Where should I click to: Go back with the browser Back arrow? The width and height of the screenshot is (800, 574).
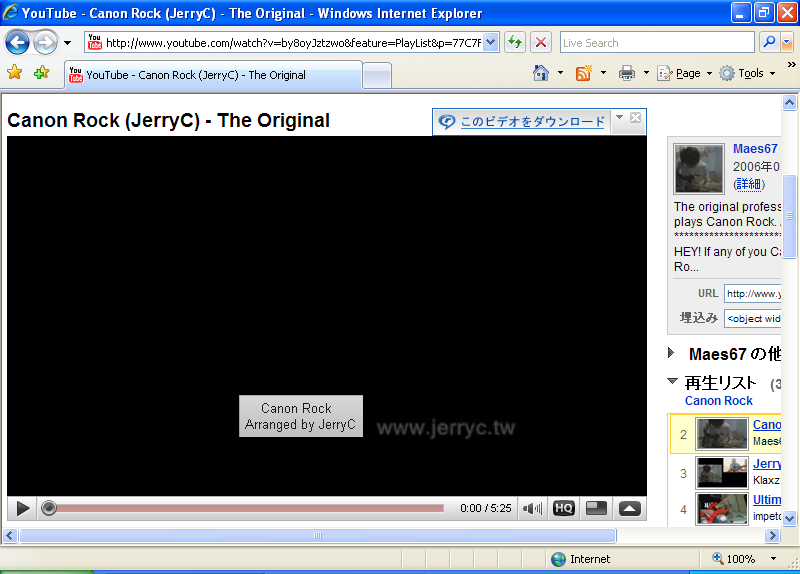(17, 42)
